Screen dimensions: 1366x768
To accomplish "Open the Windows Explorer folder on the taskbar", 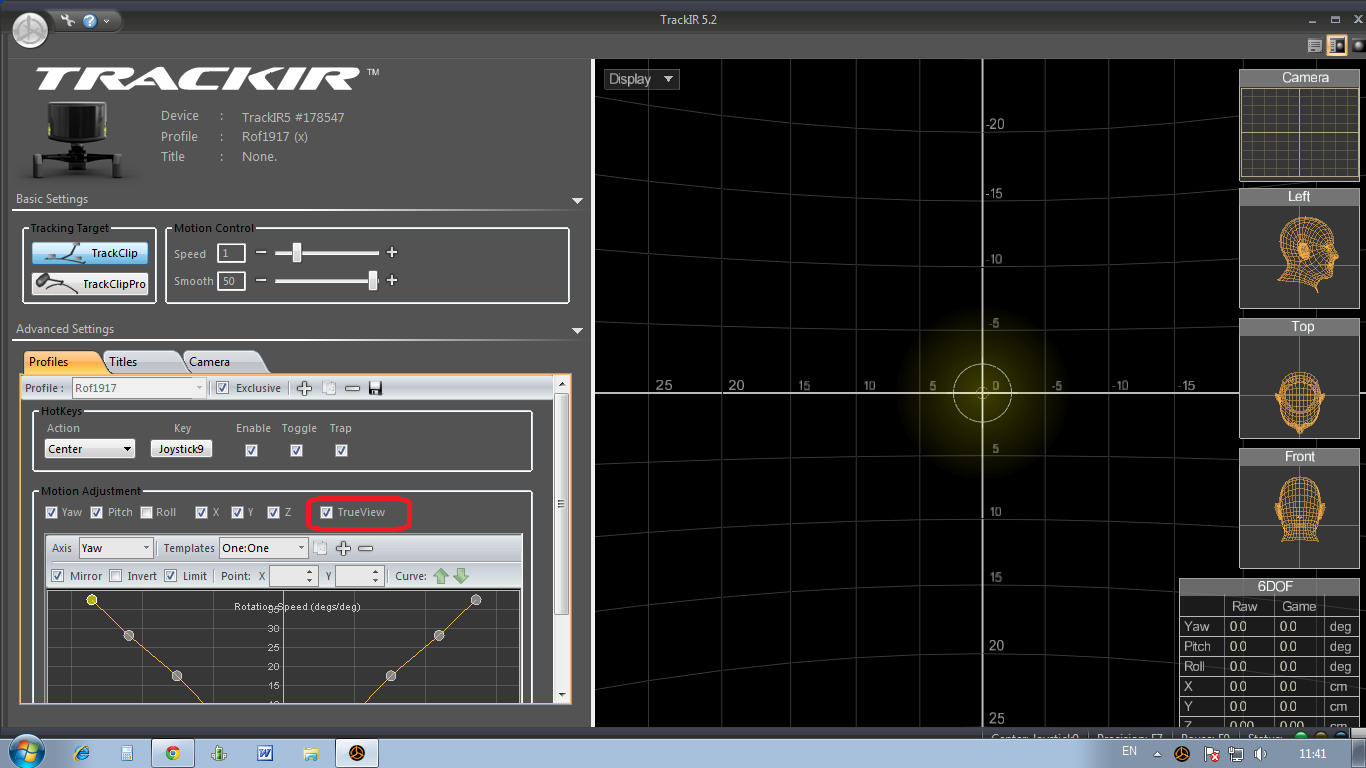I will (311, 753).
